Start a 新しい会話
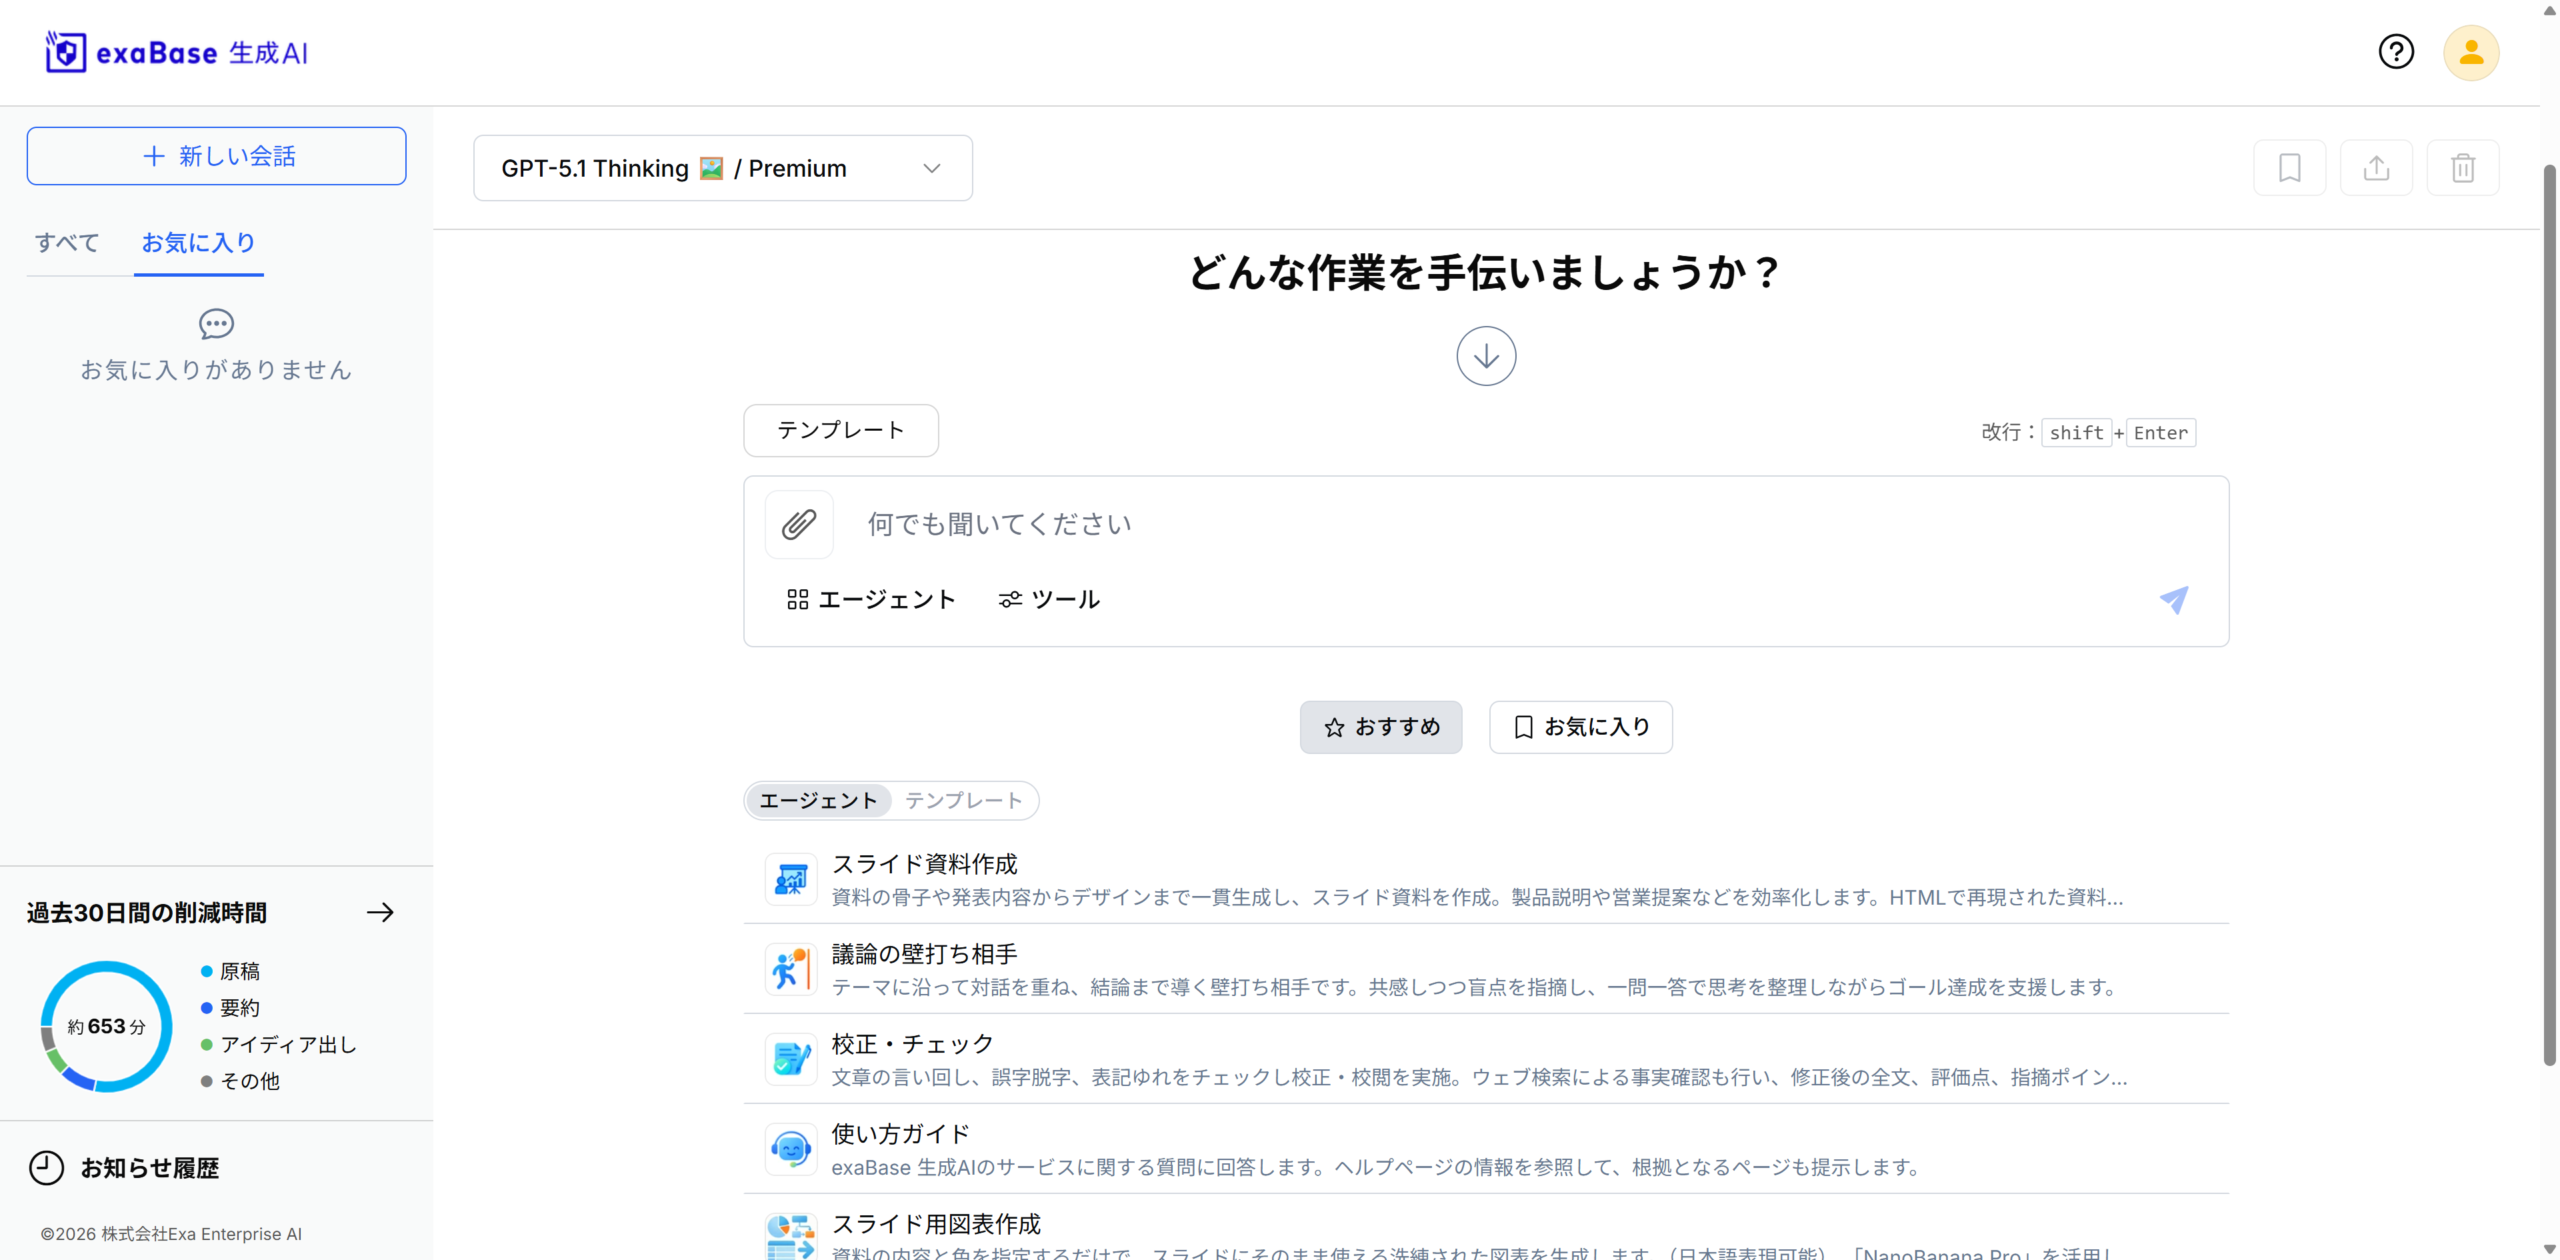The width and height of the screenshot is (2560, 1260). coord(215,155)
